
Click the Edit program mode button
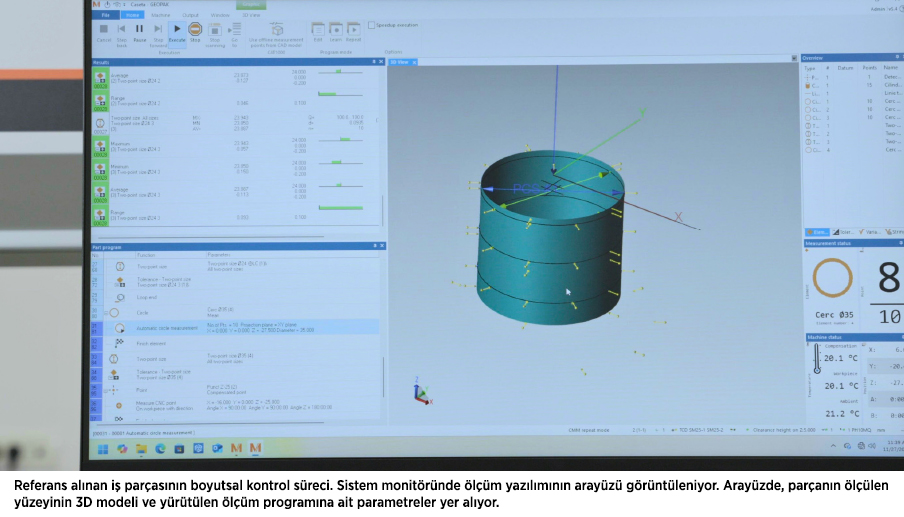click(x=318, y=30)
